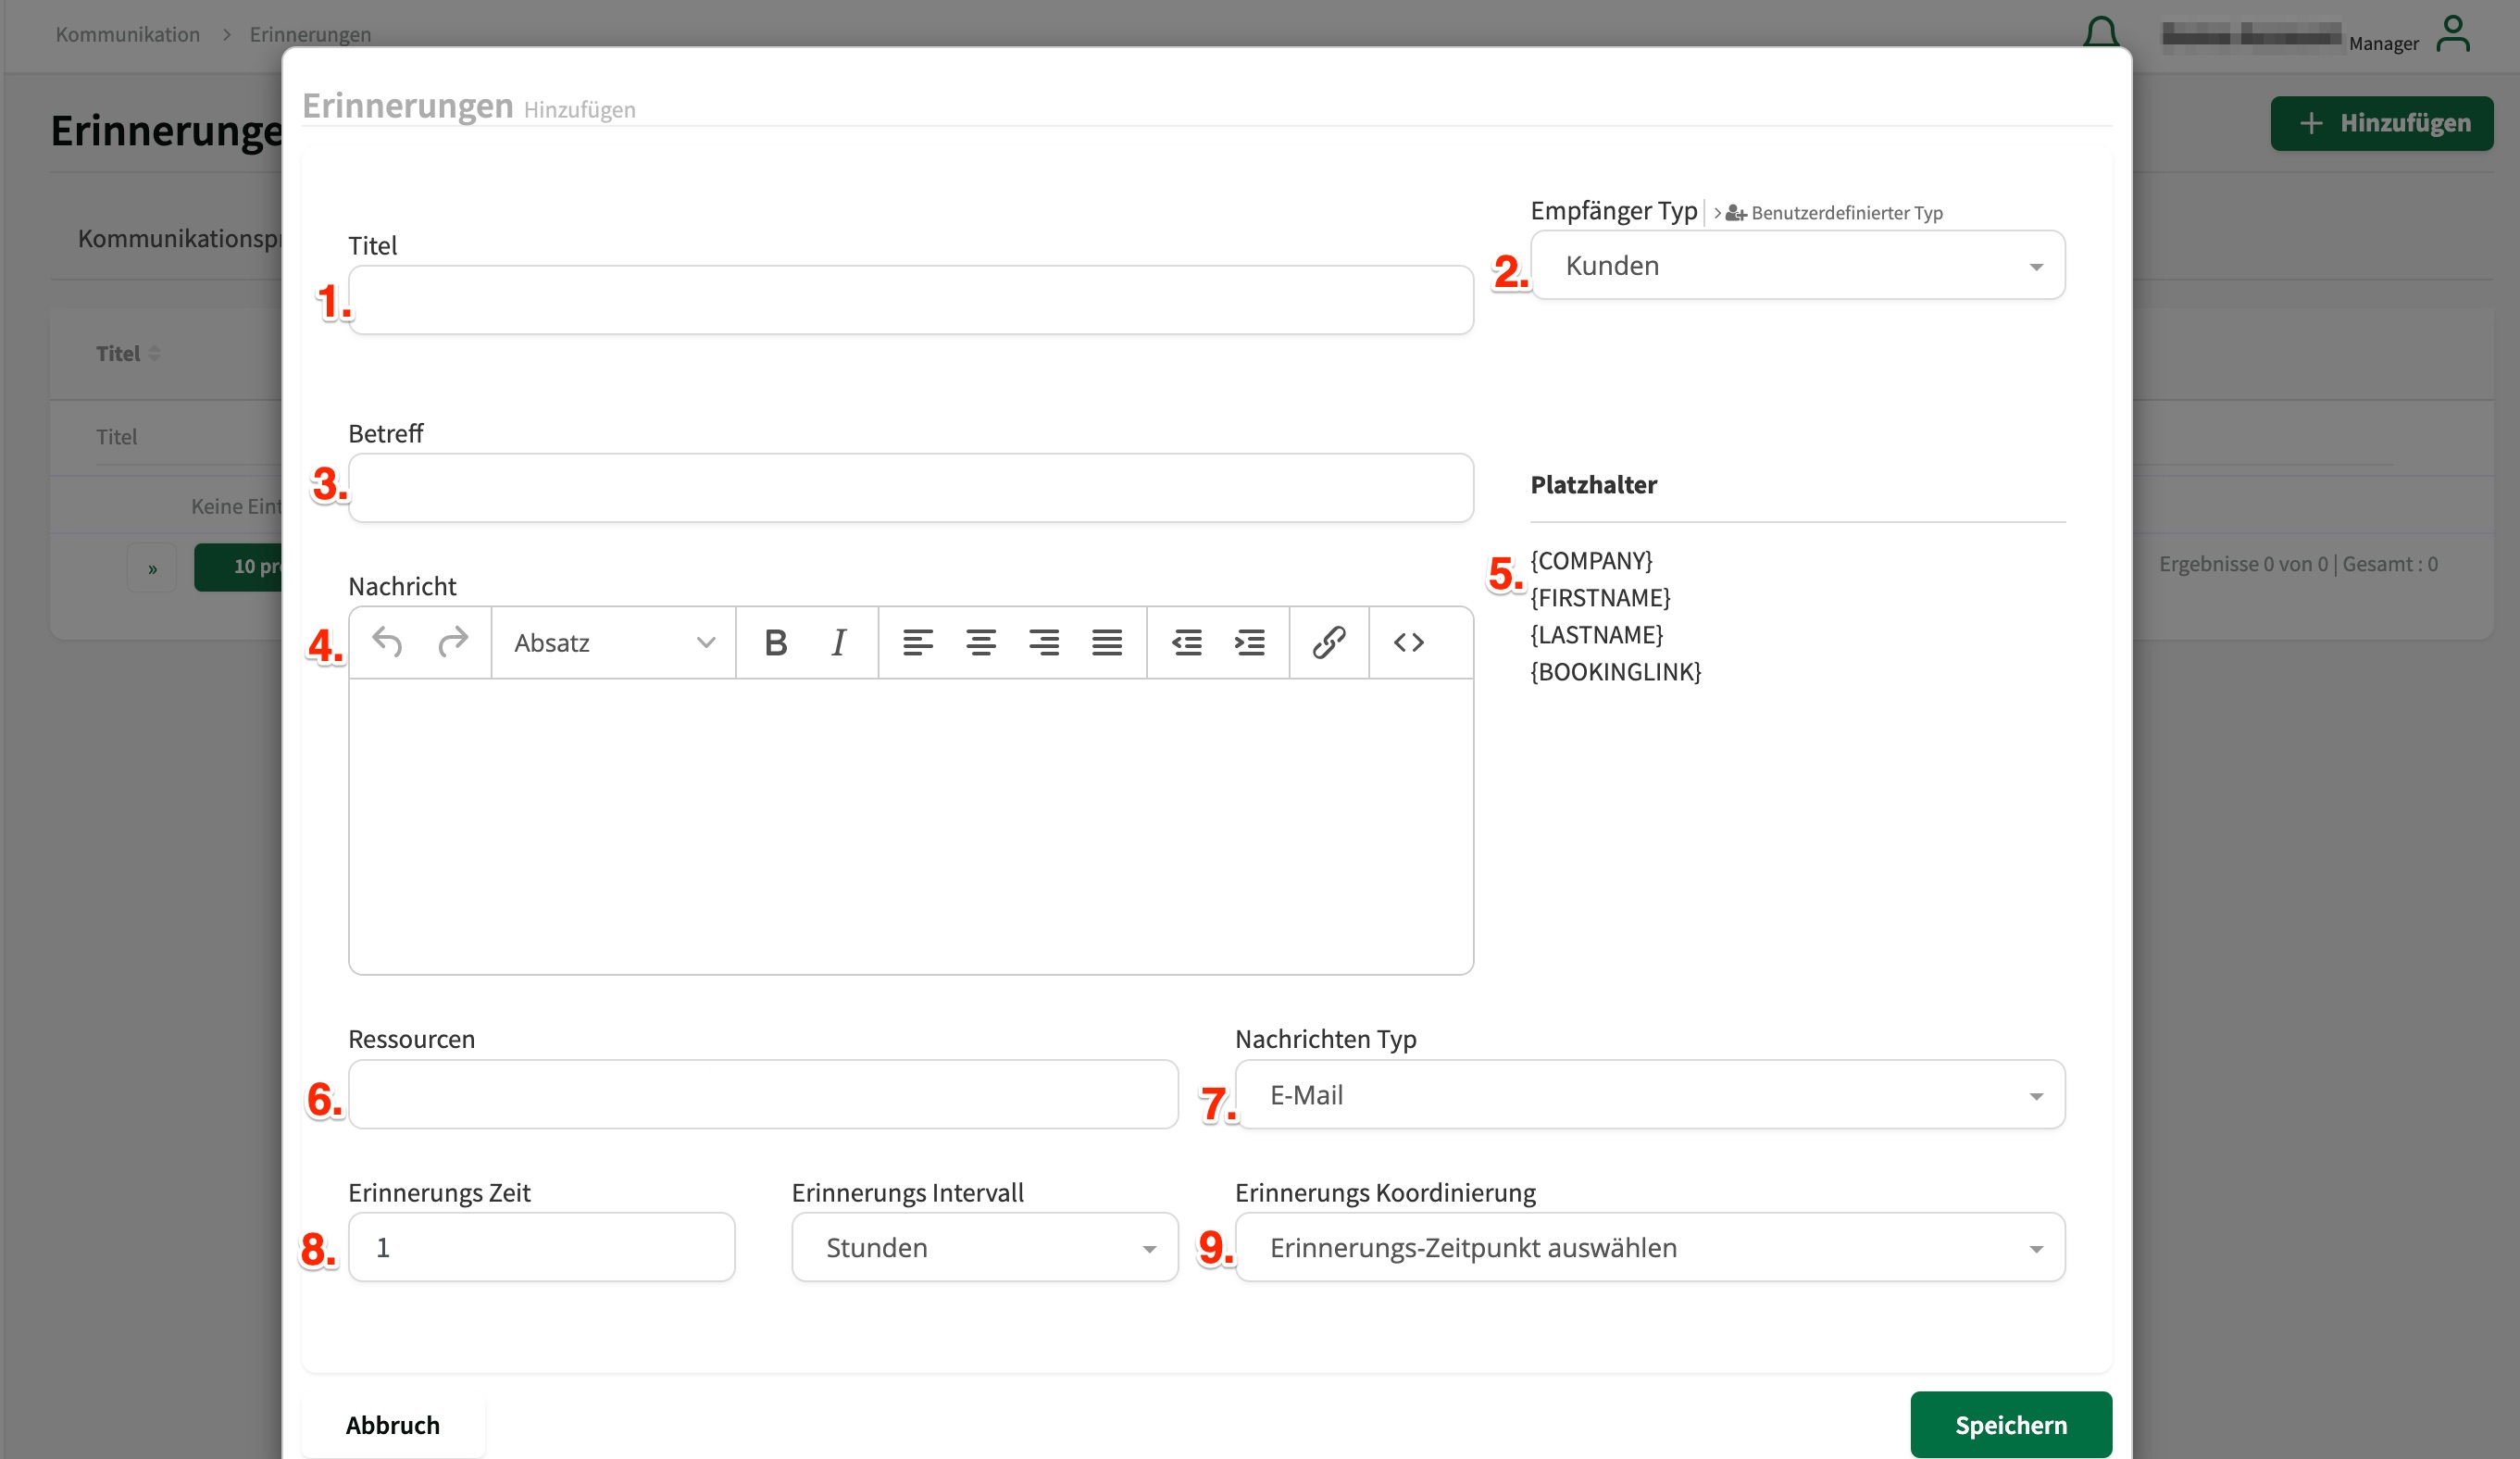Click Benutzerdefinierter Typ link
Screen dimensions: 2520x1459
click(x=1845, y=213)
